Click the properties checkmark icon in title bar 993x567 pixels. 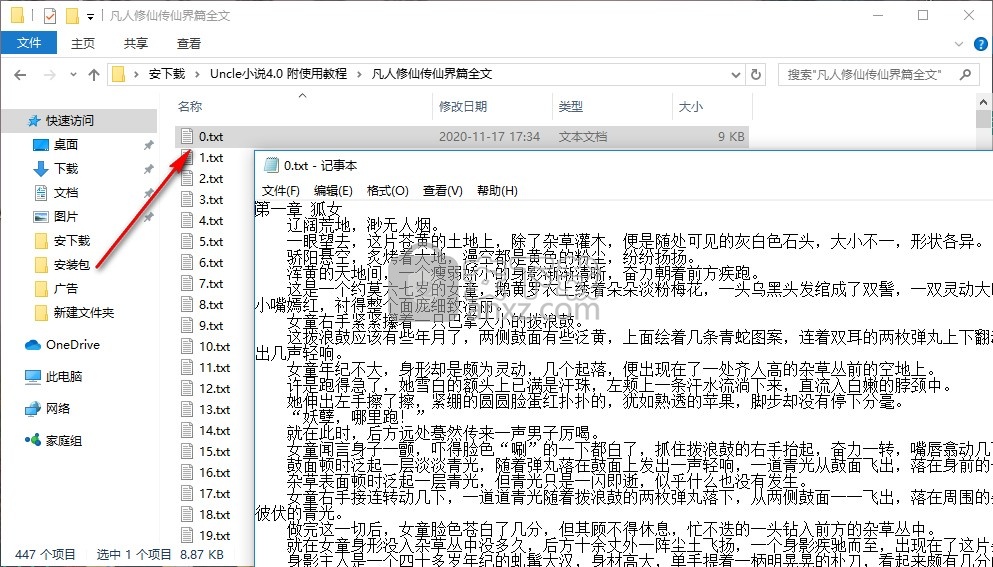click(x=49, y=15)
